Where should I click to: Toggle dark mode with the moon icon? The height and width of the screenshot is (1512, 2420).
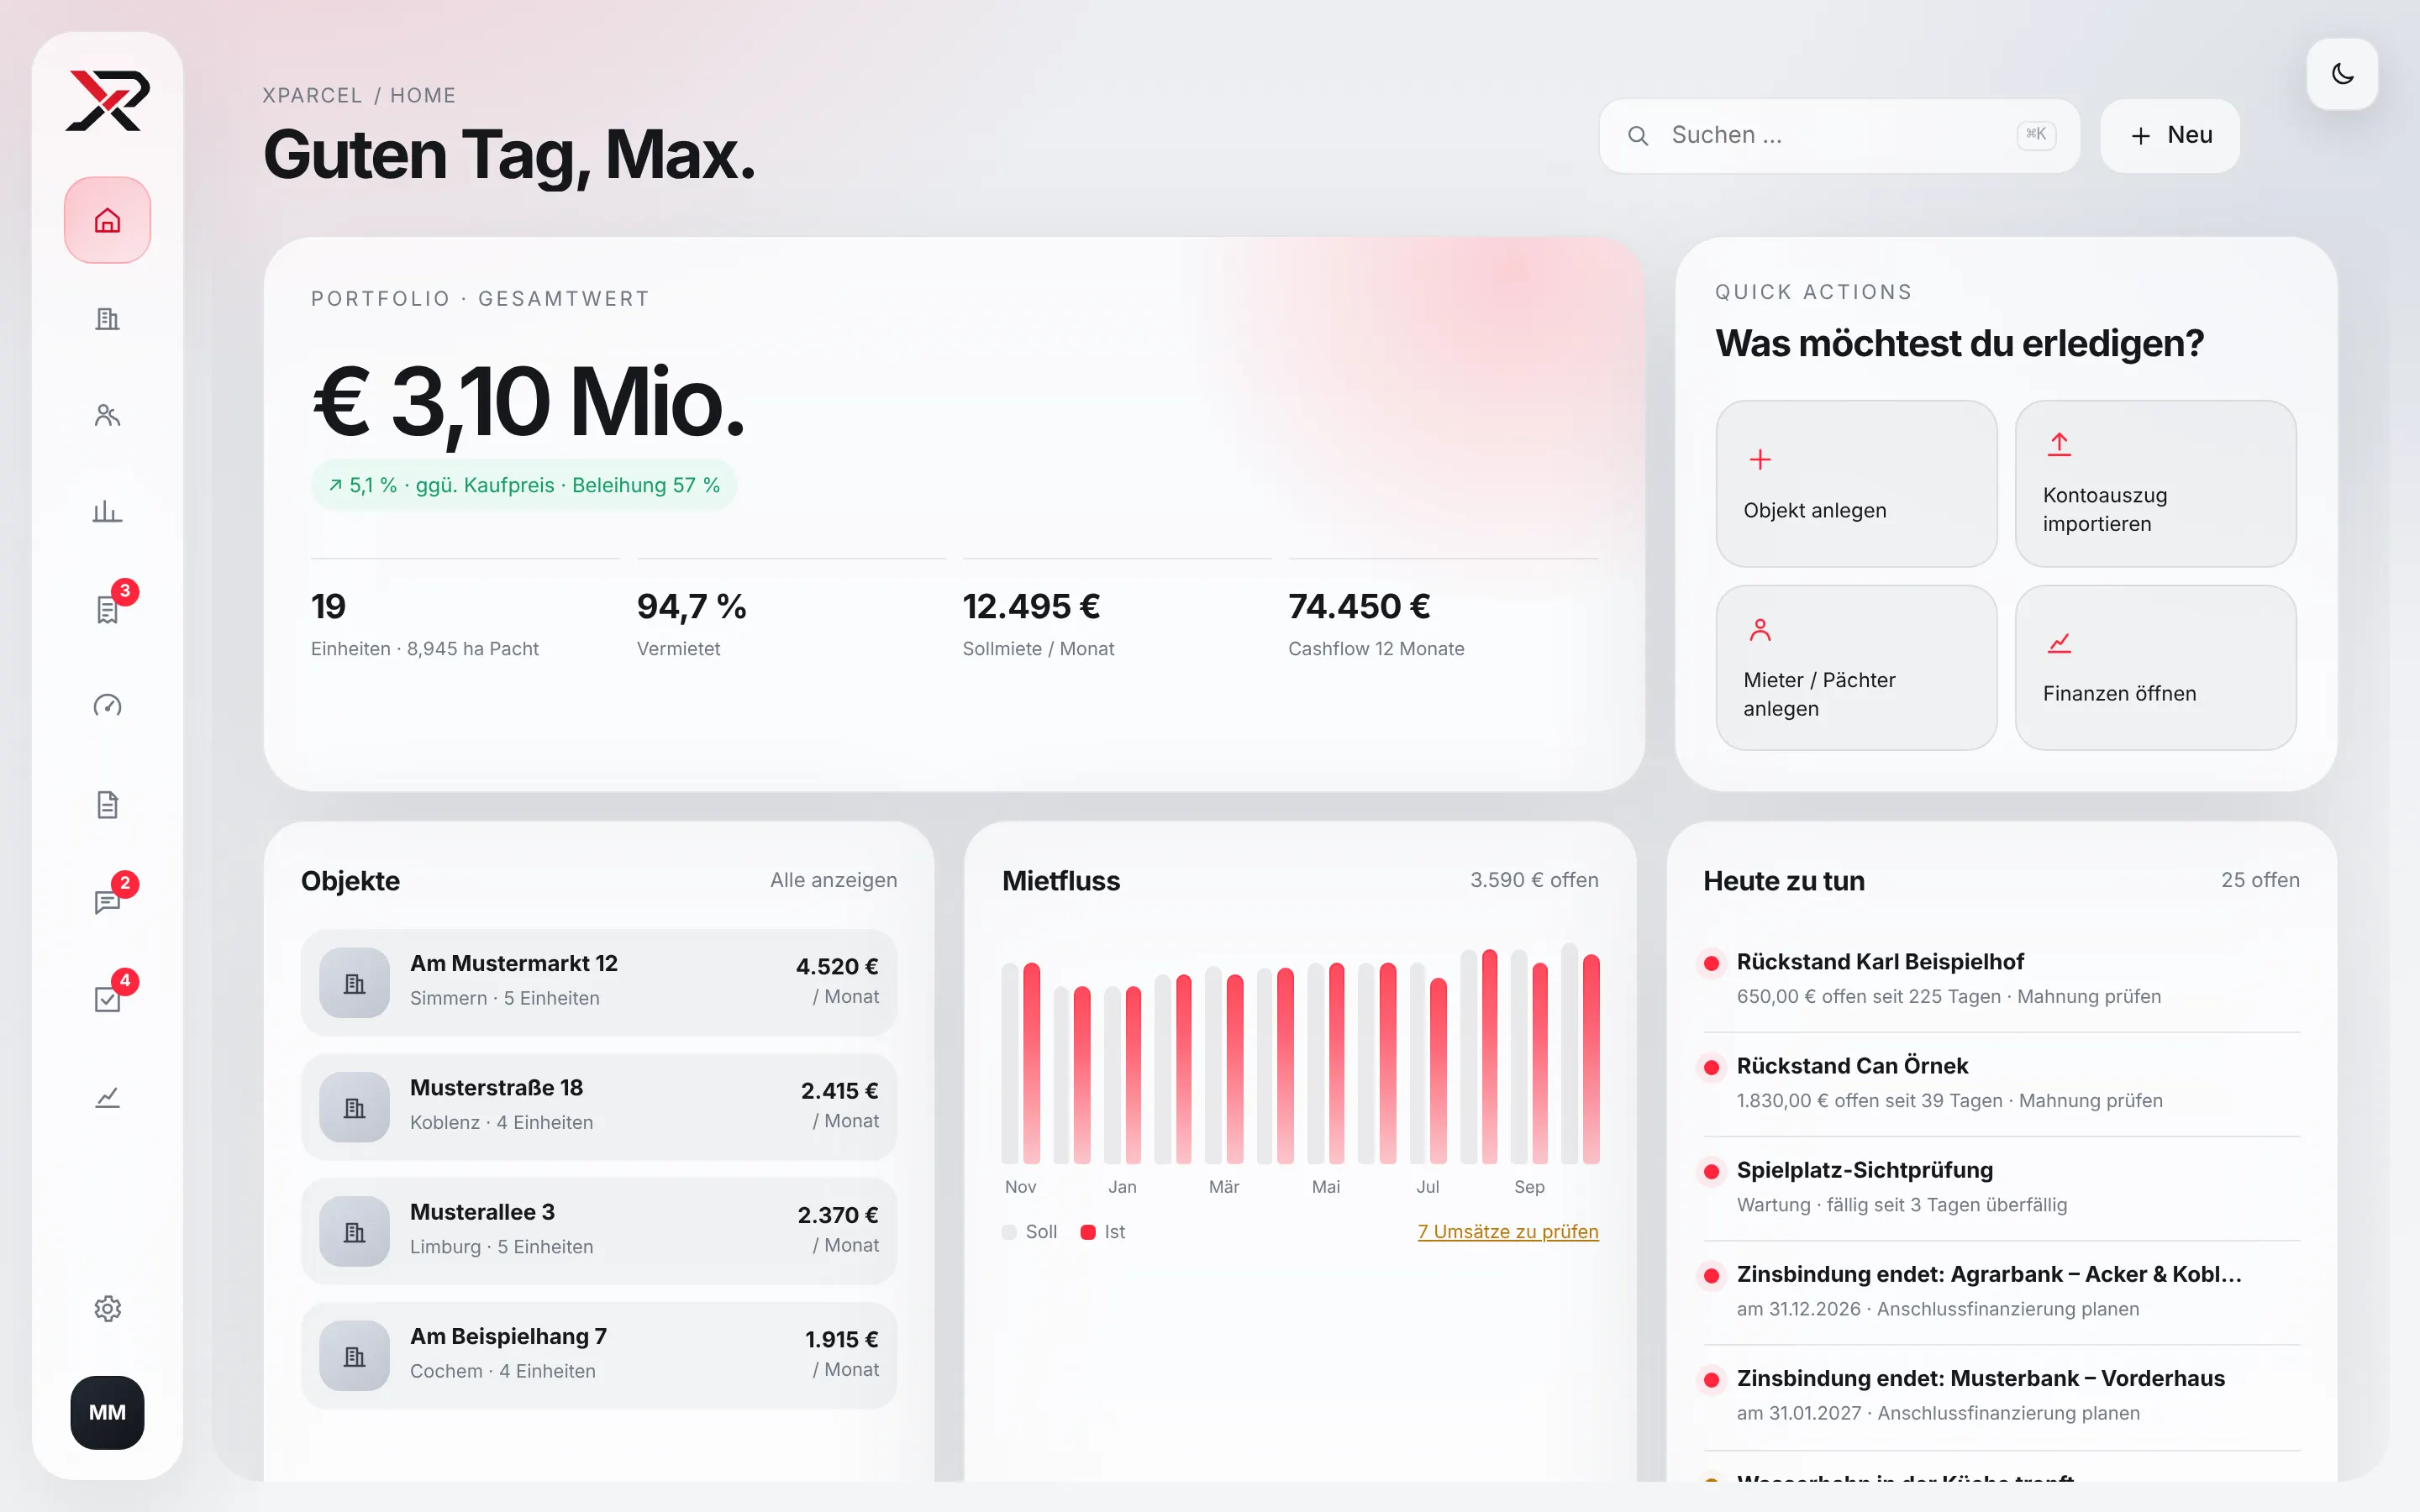click(x=2342, y=73)
